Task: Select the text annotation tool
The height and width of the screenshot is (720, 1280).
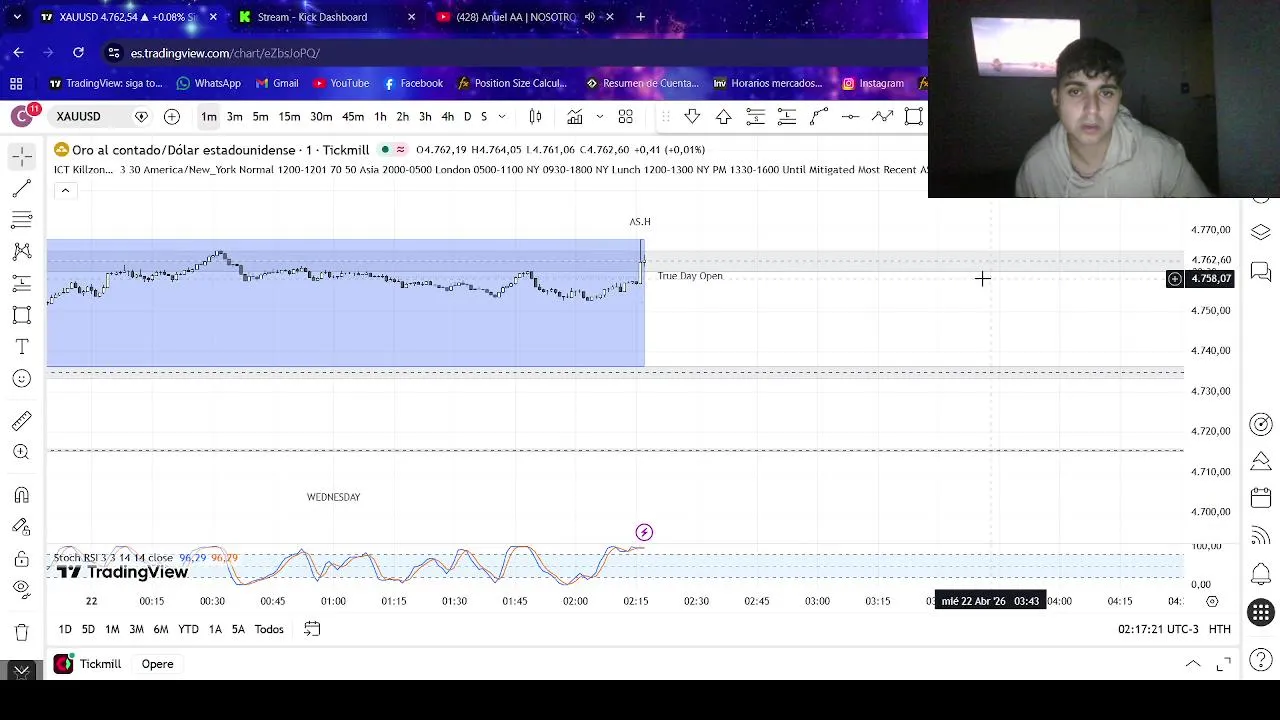Action: (x=22, y=347)
